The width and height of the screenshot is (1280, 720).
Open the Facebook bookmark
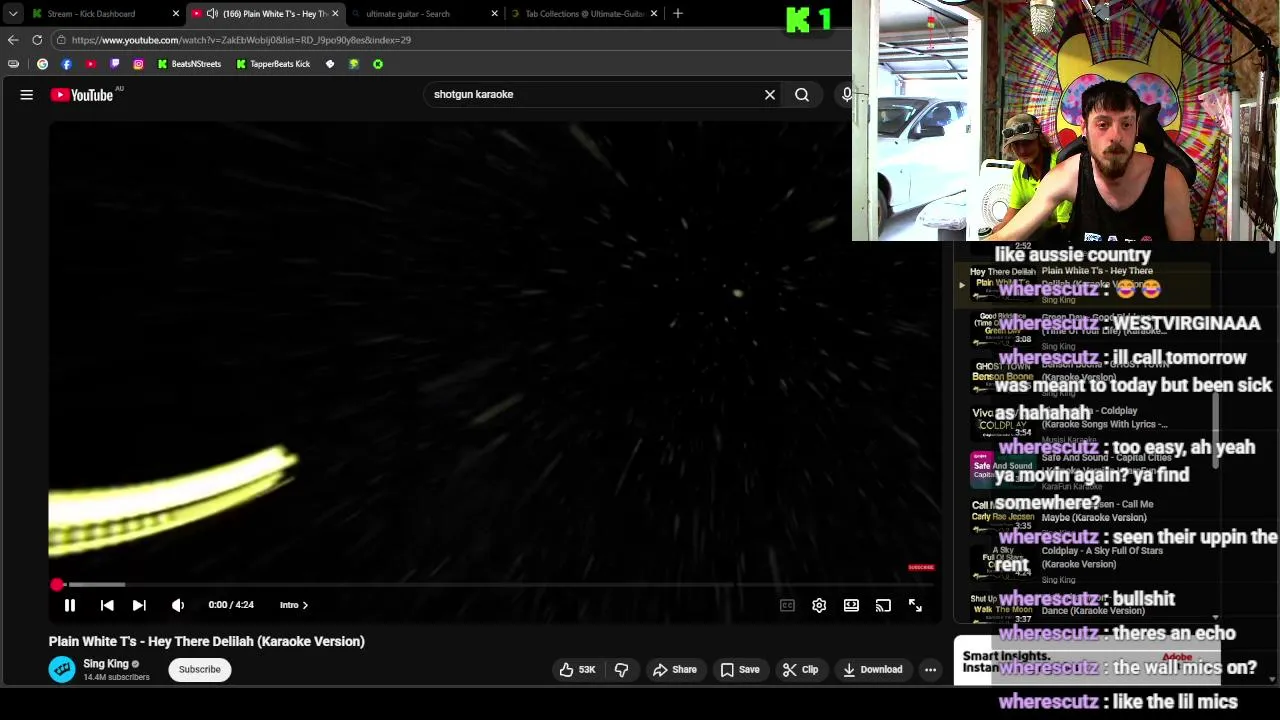pyautogui.click(x=66, y=64)
